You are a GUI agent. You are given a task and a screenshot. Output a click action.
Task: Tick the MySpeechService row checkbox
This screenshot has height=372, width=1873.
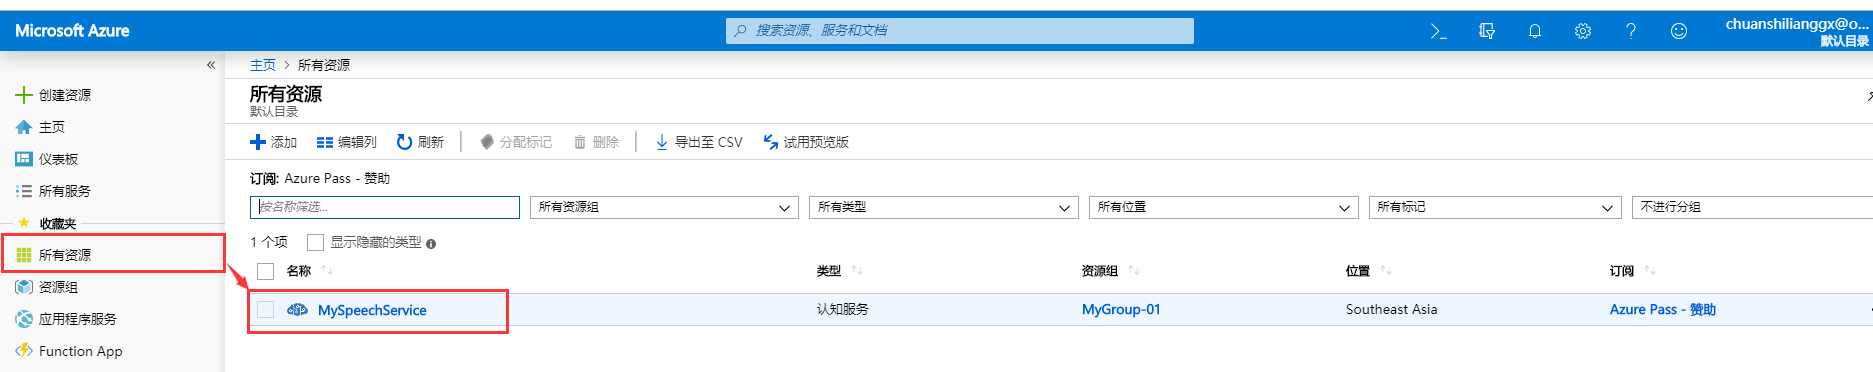pos(265,310)
